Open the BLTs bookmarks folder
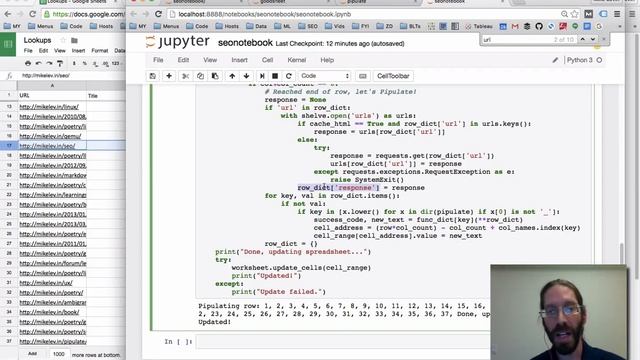The height and width of the screenshot is (360, 640). pyautogui.click(x=411, y=26)
